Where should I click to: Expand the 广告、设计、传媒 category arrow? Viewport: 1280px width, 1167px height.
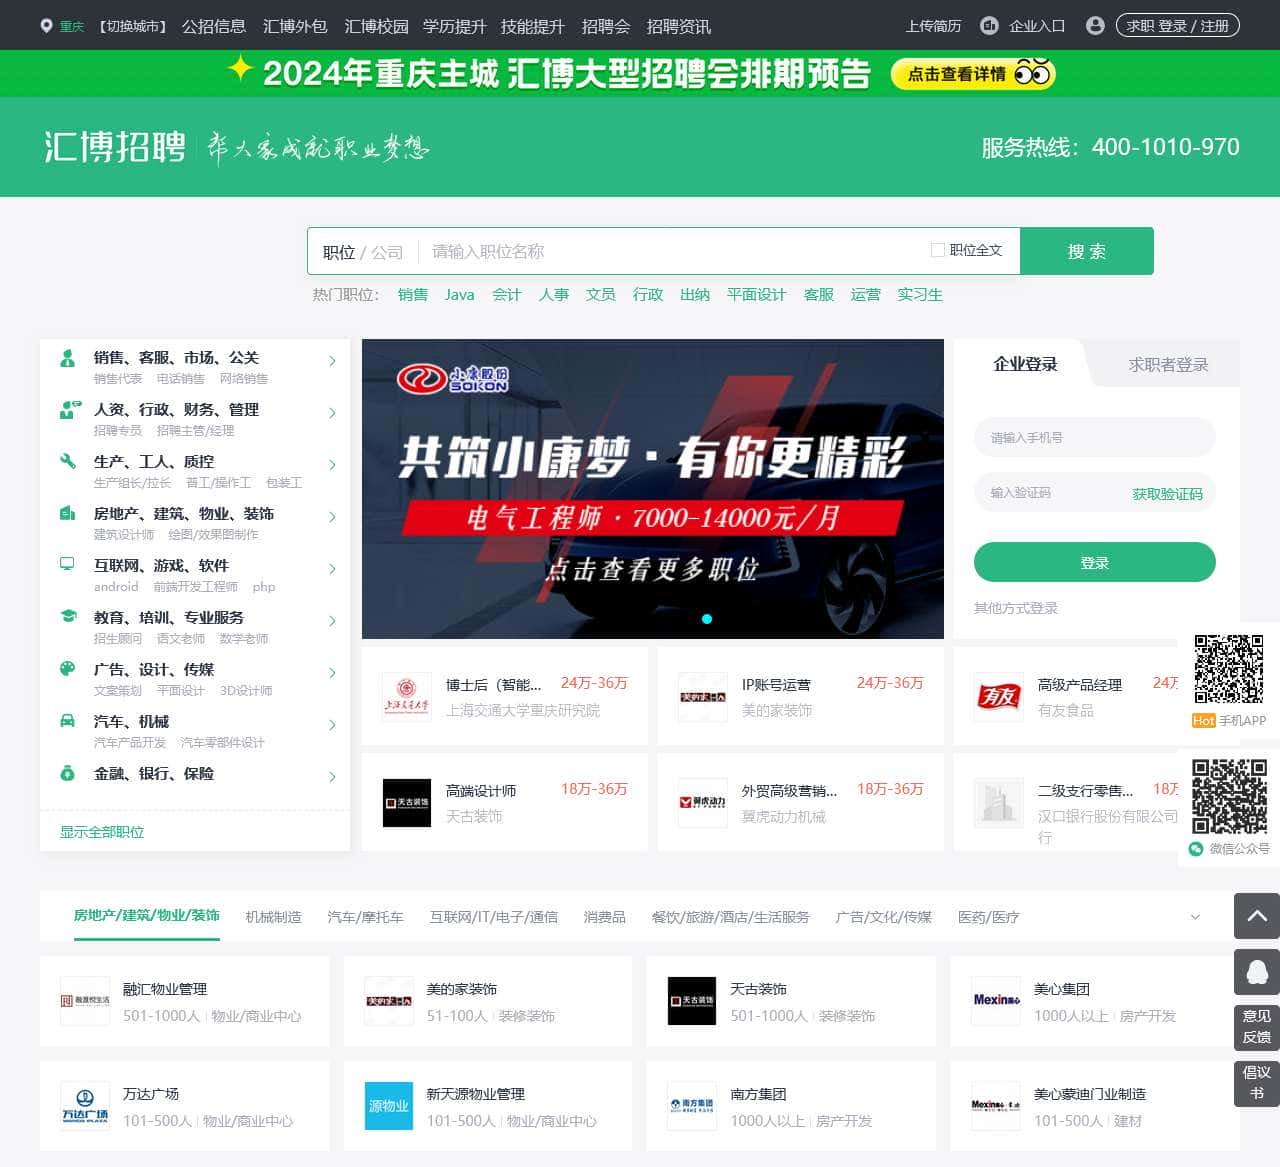click(x=332, y=673)
